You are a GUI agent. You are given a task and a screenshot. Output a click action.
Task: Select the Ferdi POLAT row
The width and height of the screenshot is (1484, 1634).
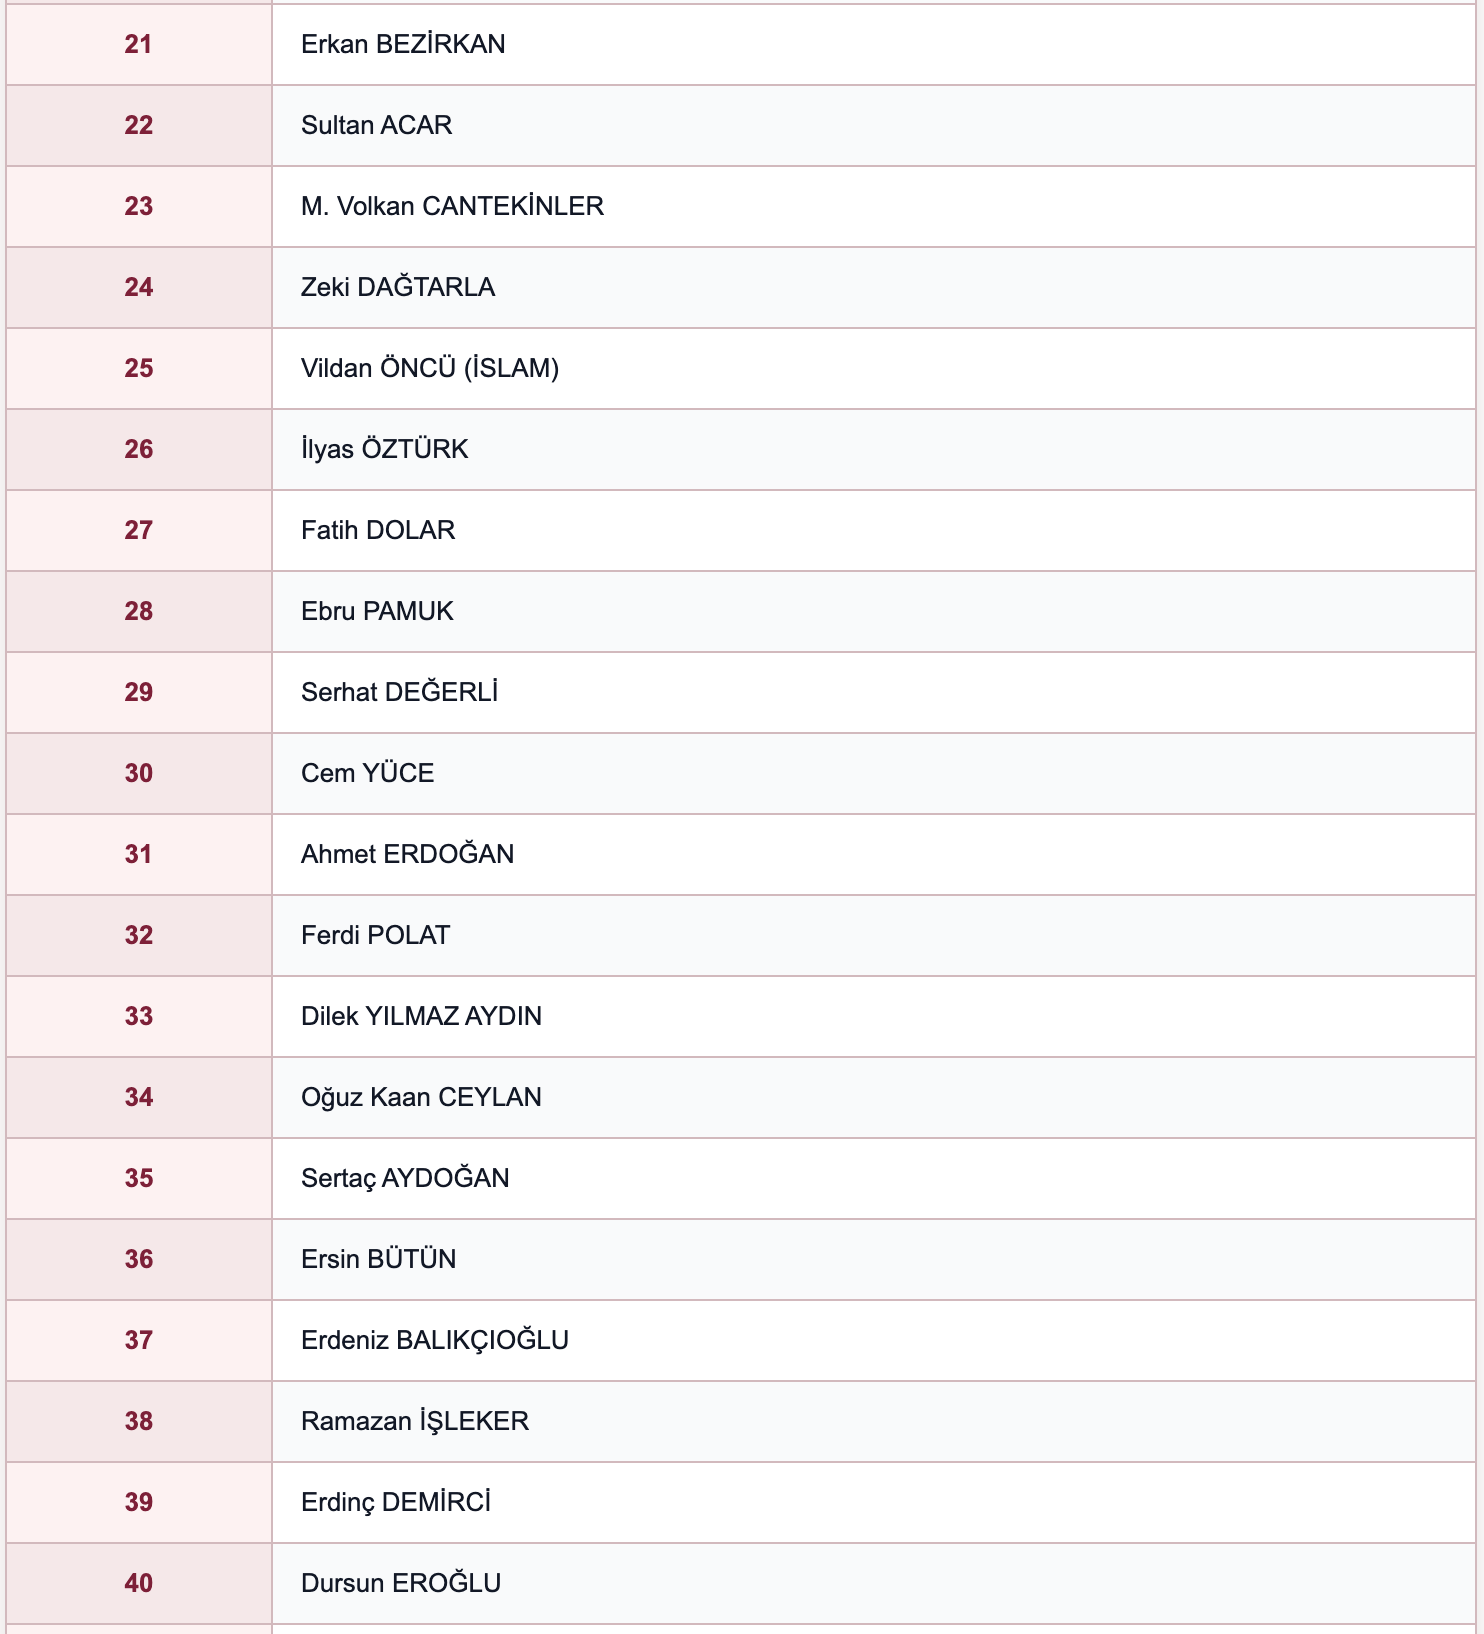point(740,935)
